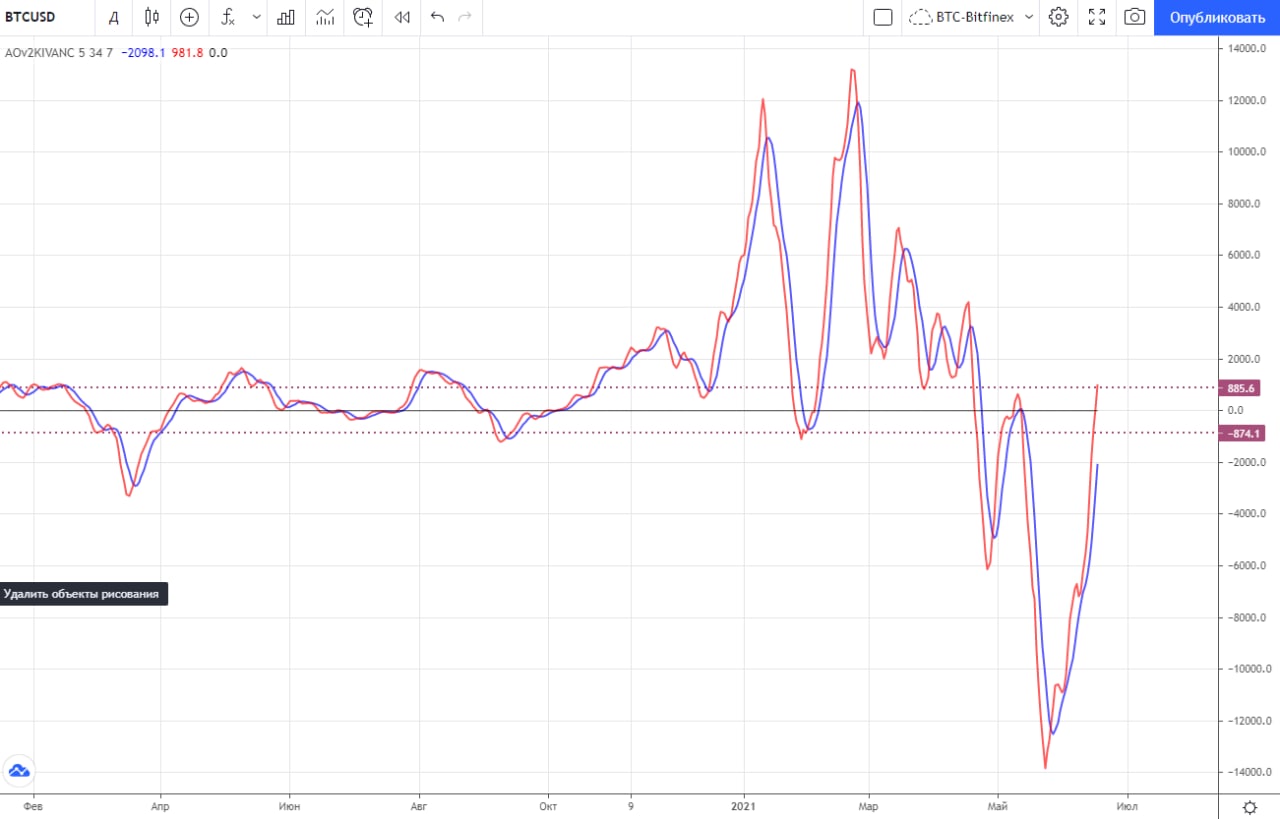Click the TradingView cloud logo icon

click(18, 771)
